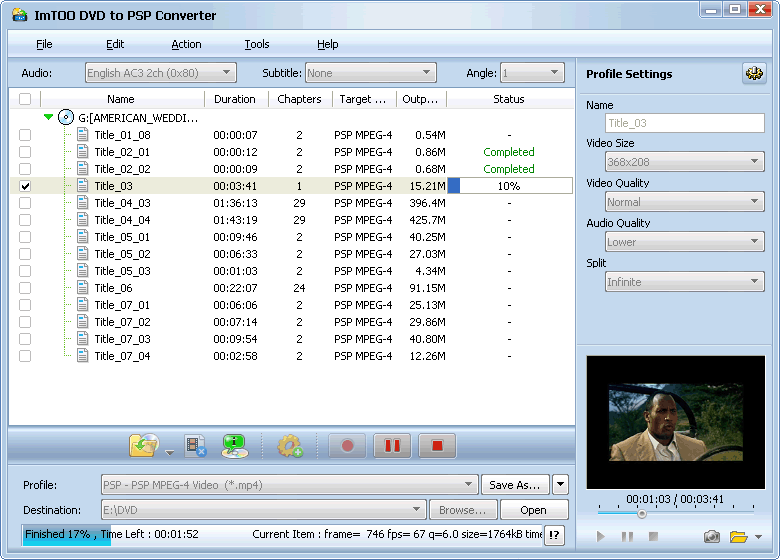
Task: Select the Title_07_02 row
Action: click(x=292, y=322)
